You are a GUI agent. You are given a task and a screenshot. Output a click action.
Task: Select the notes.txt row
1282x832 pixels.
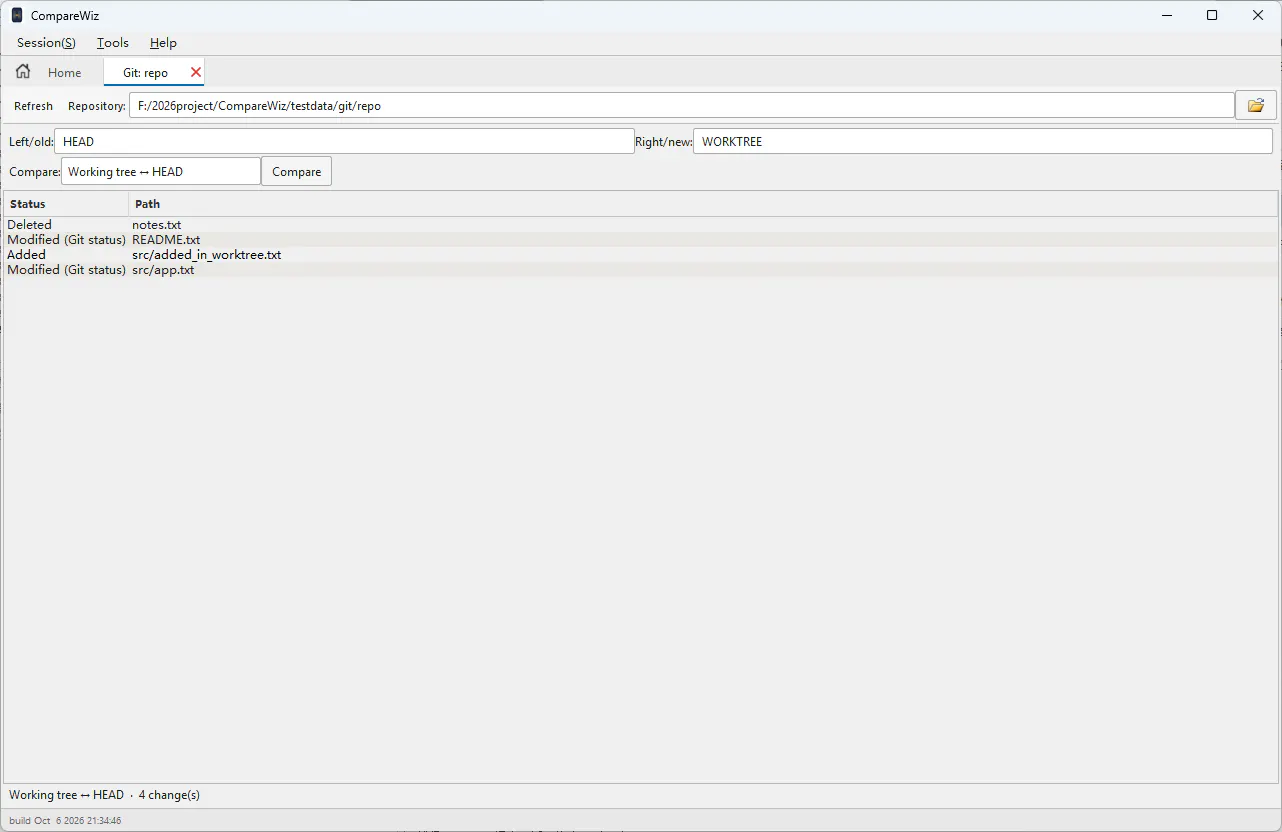coord(641,225)
